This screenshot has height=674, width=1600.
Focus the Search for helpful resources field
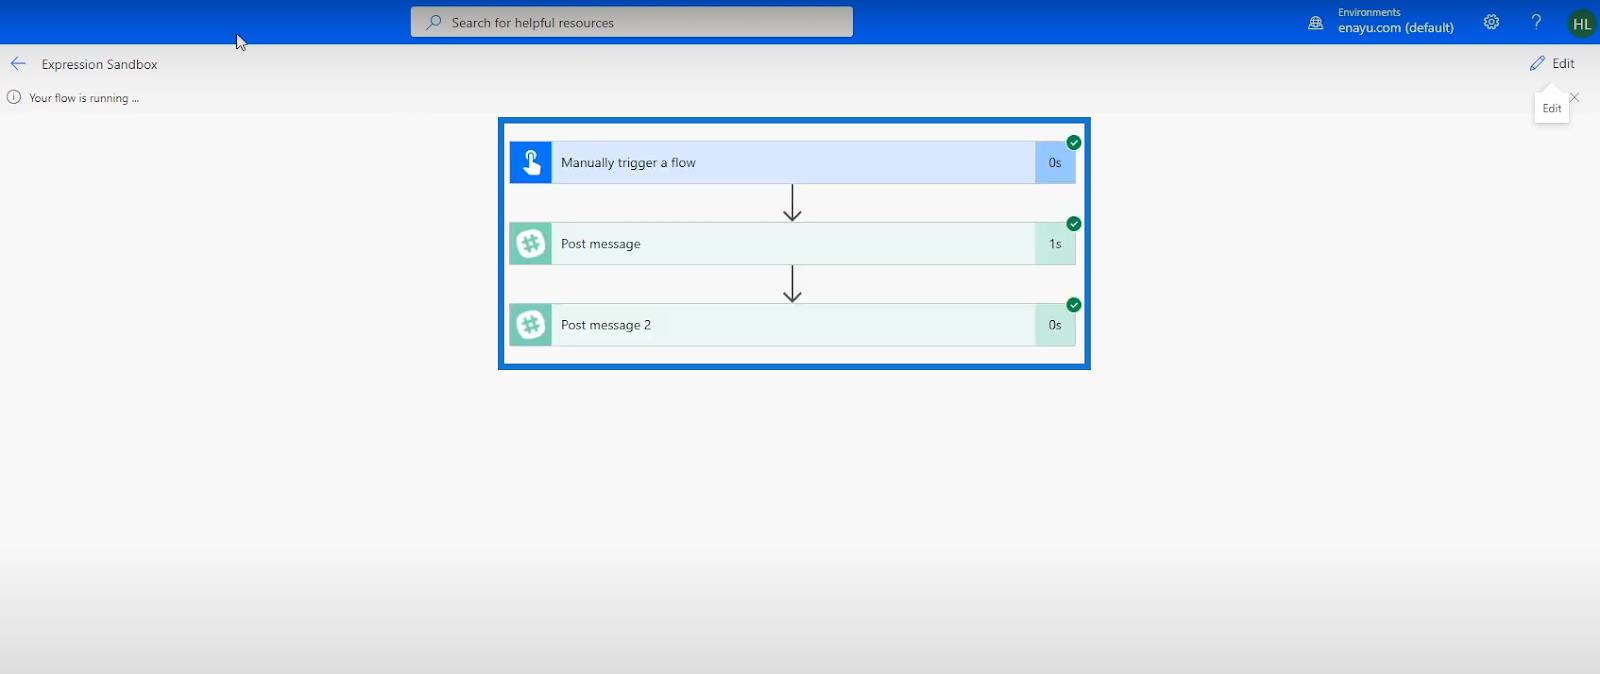click(x=632, y=22)
